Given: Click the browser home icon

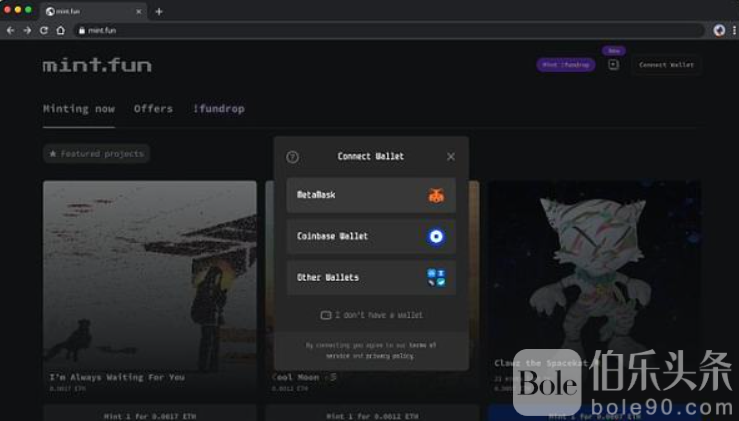Looking at the screenshot, I should tap(61, 30).
